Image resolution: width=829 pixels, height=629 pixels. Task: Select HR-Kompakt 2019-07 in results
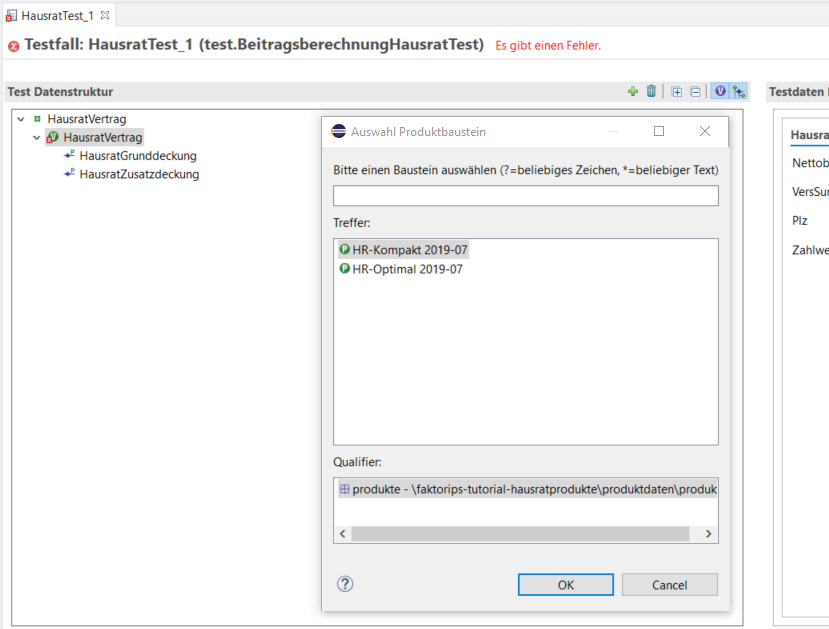[409, 250]
